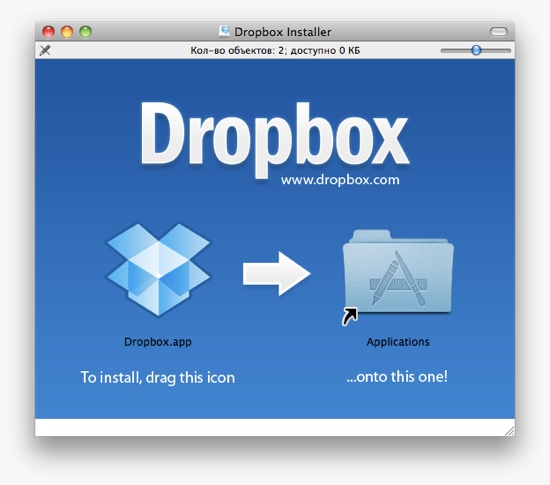Click the left end of icon size slider
This screenshot has height=485, width=550.
pyautogui.click(x=443, y=50)
